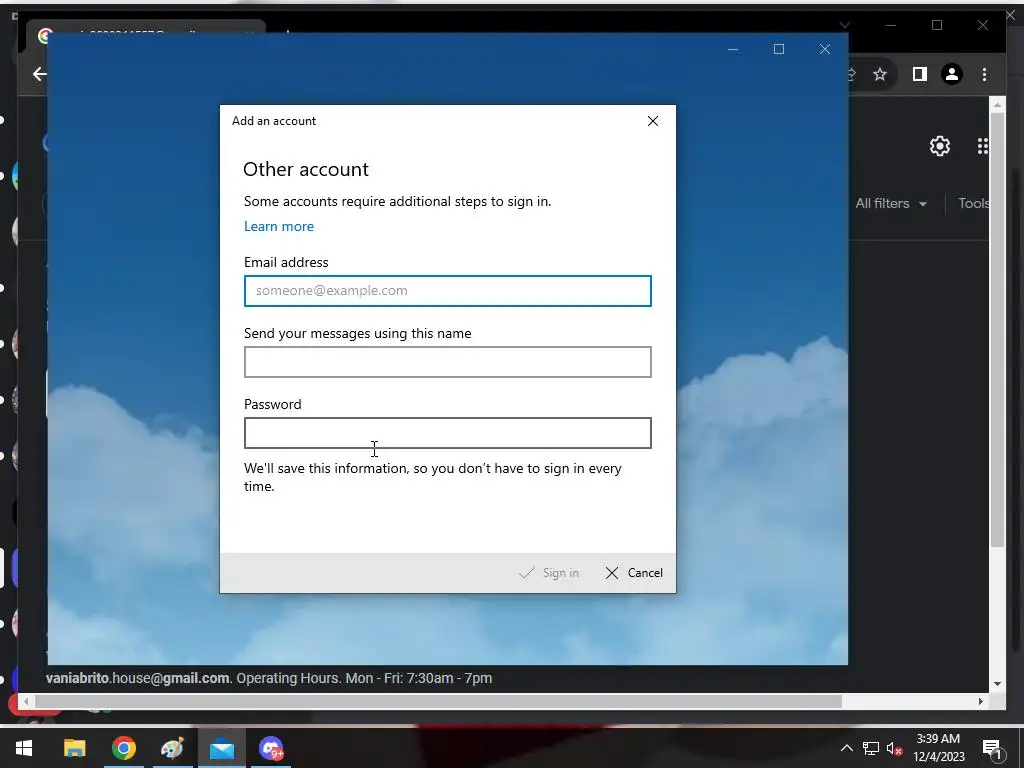Image resolution: width=1024 pixels, height=768 pixels.
Task: Select the Mail app on the taskbar
Action: click(x=221, y=748)
